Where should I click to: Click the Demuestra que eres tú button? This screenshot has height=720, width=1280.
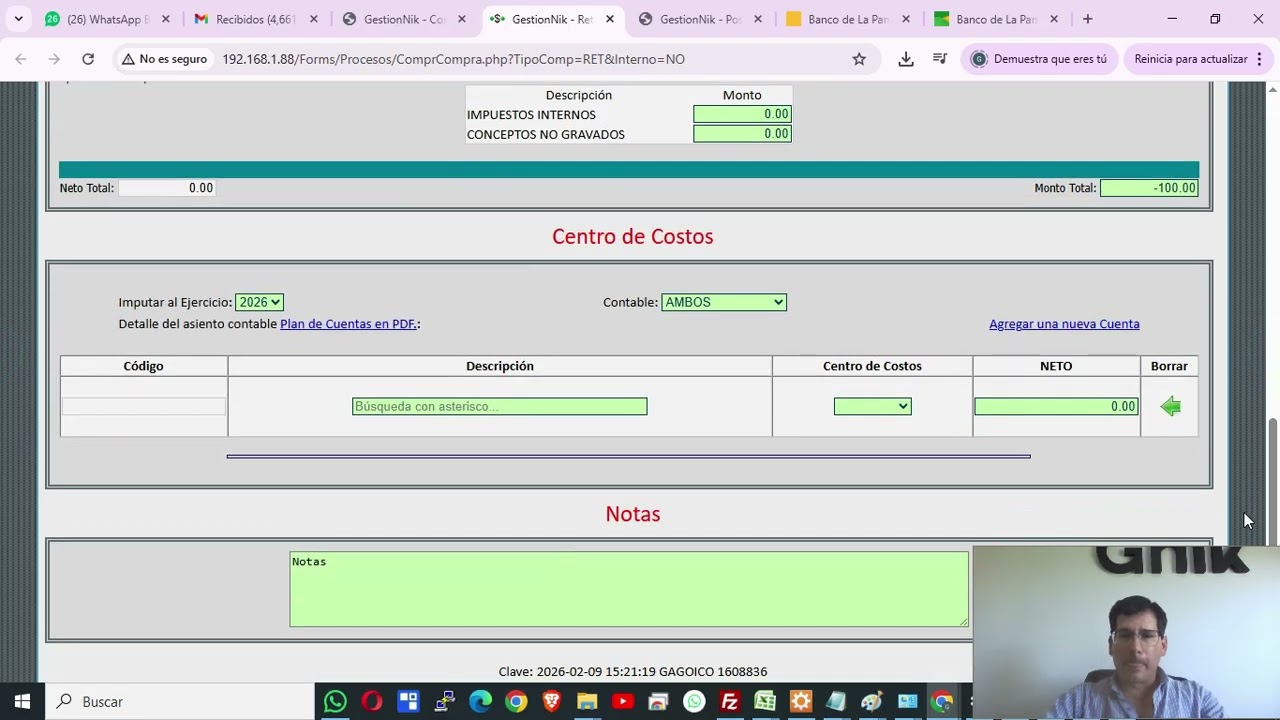point(1039,59)
